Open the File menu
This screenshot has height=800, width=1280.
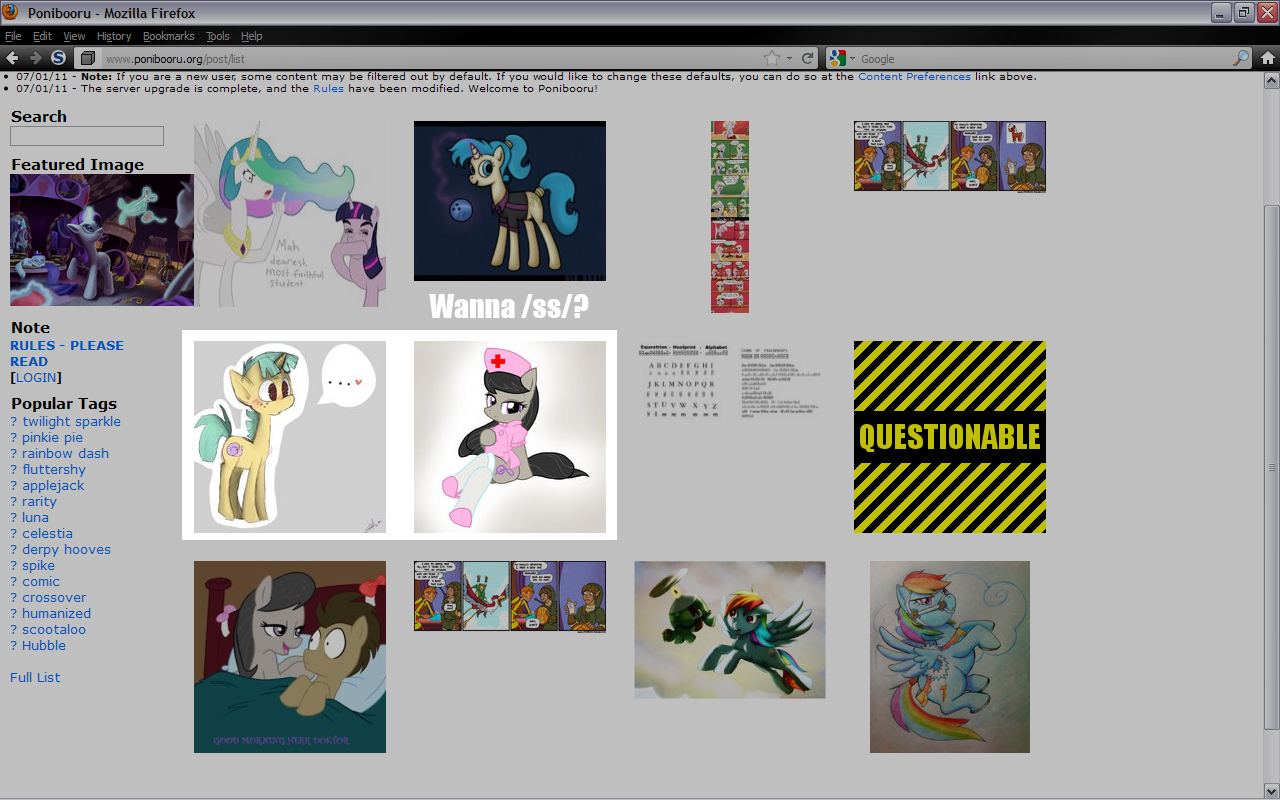pyautogui.click(x=13, y=36)
